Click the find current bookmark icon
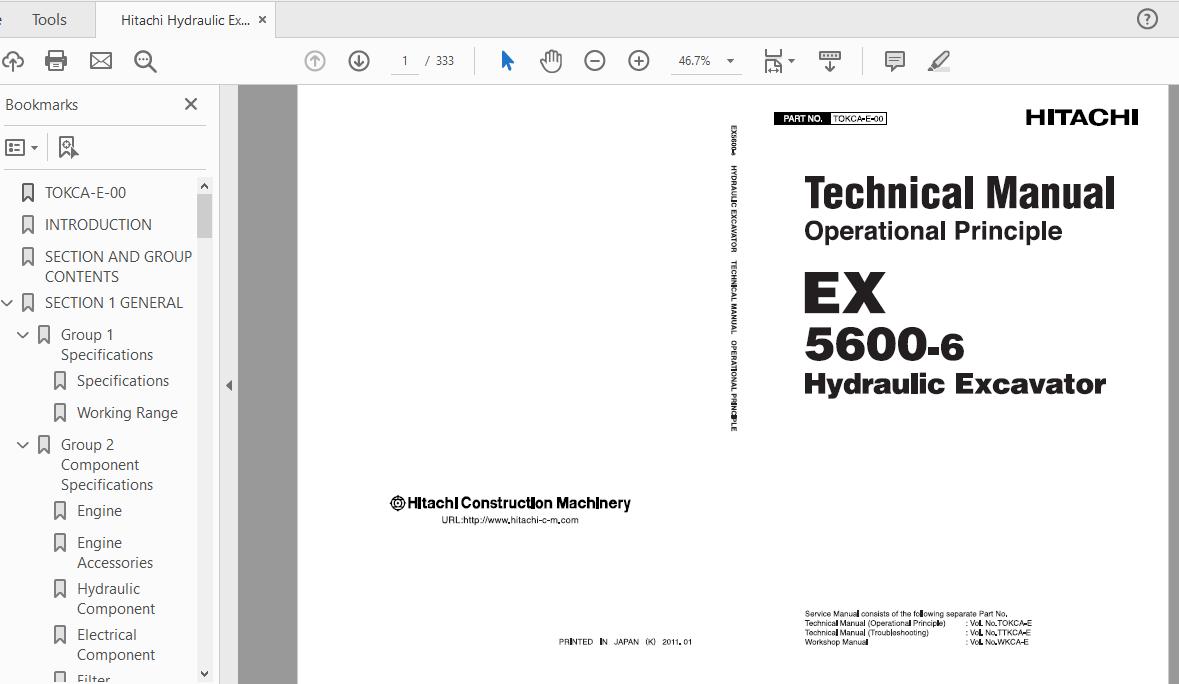The image size is (1179, 684). click(68, 147)
